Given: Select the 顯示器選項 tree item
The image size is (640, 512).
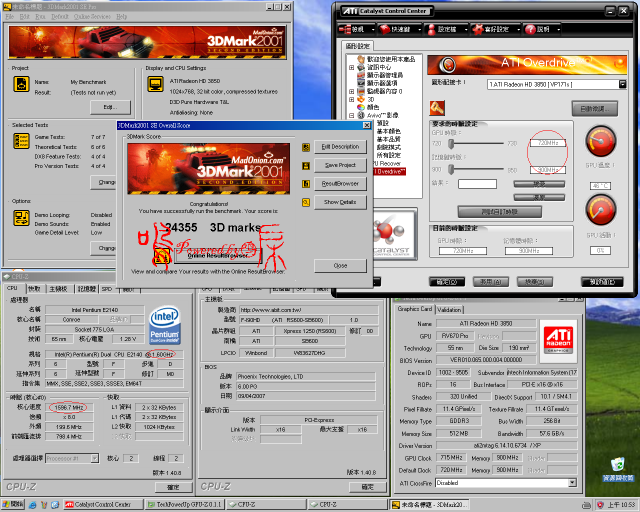Looking at the screenshot, I should [x=382, y=83].
